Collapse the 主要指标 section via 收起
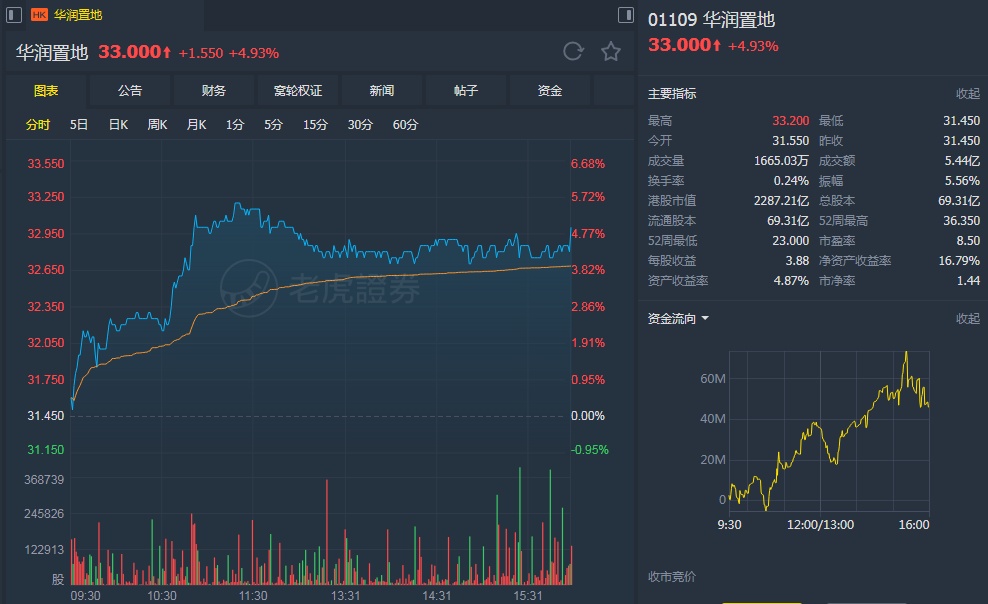The image size is (988, 604). [967, 94]
